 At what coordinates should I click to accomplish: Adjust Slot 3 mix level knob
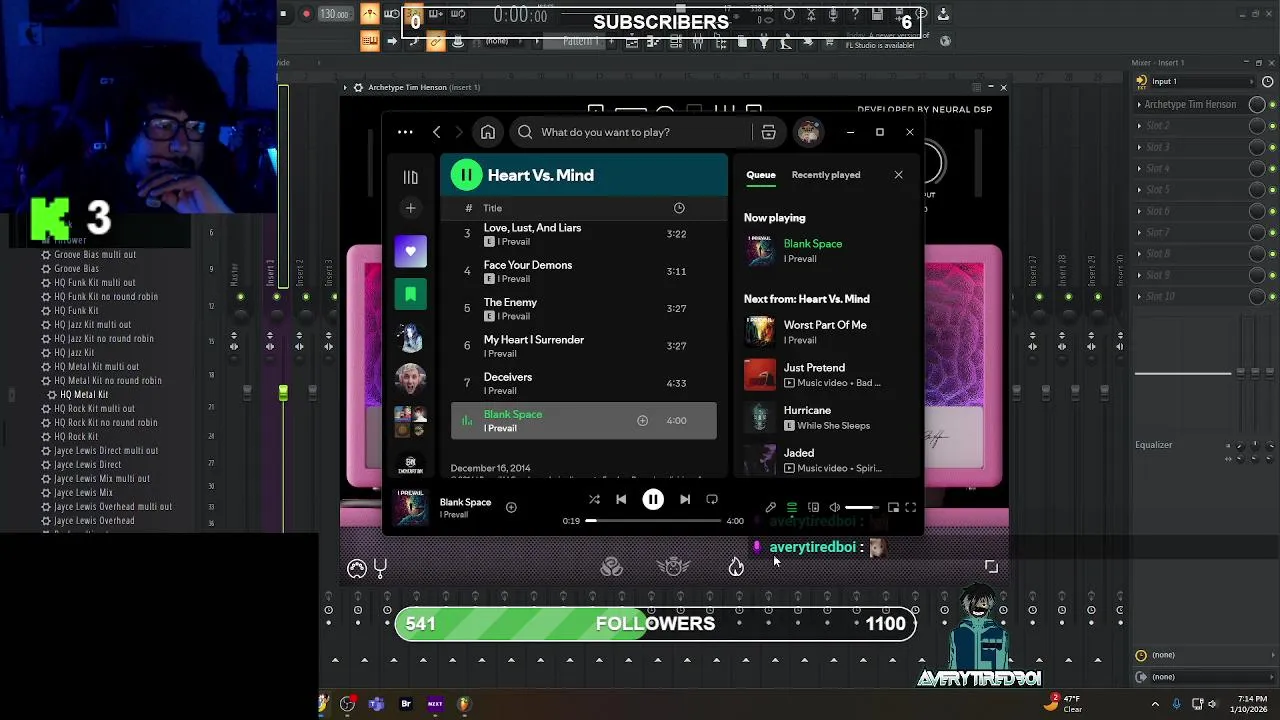[x=1257, y=147]
